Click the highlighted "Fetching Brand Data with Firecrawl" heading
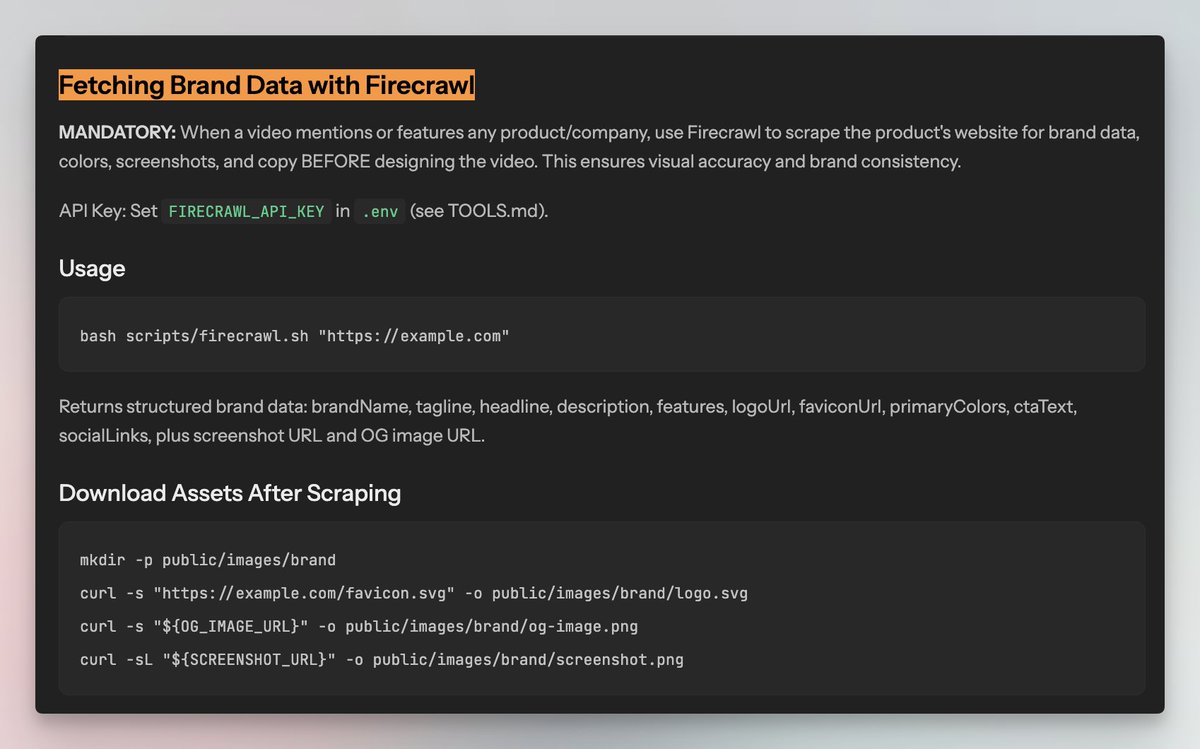Viewport: 1200px width, 749px height. click(266, 86)
